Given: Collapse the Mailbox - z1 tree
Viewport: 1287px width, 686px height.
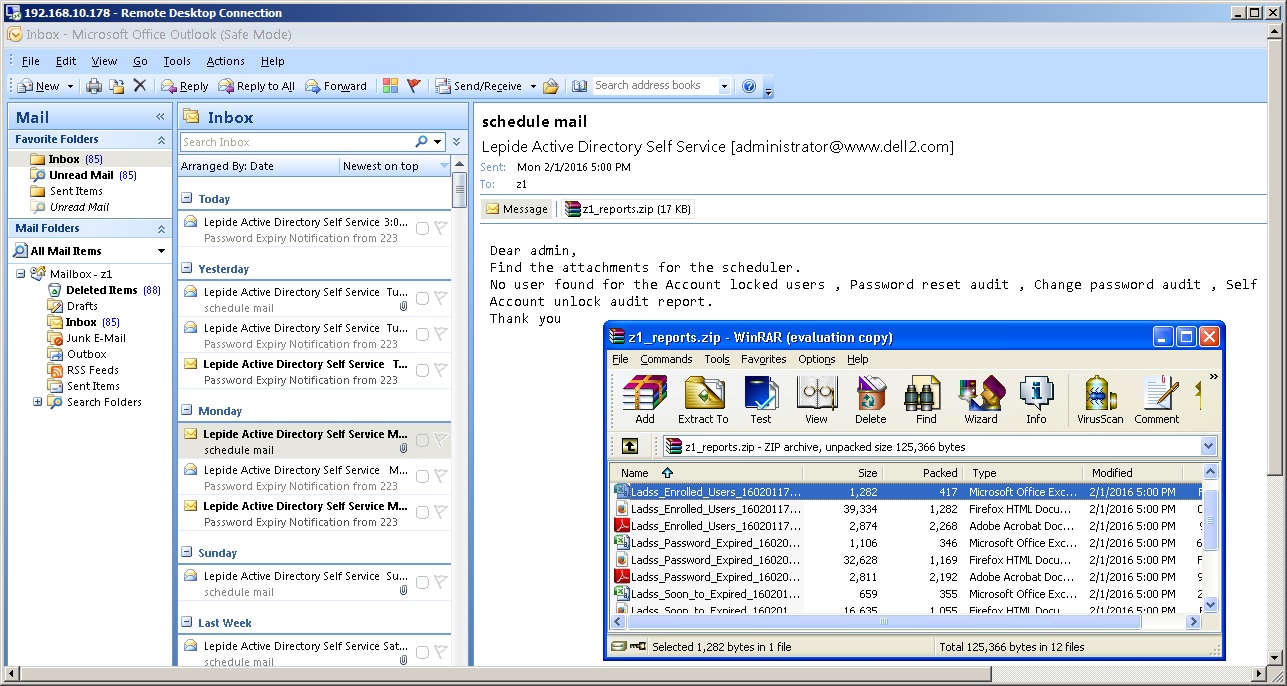Looking at the screenshot, I should 21,274.
